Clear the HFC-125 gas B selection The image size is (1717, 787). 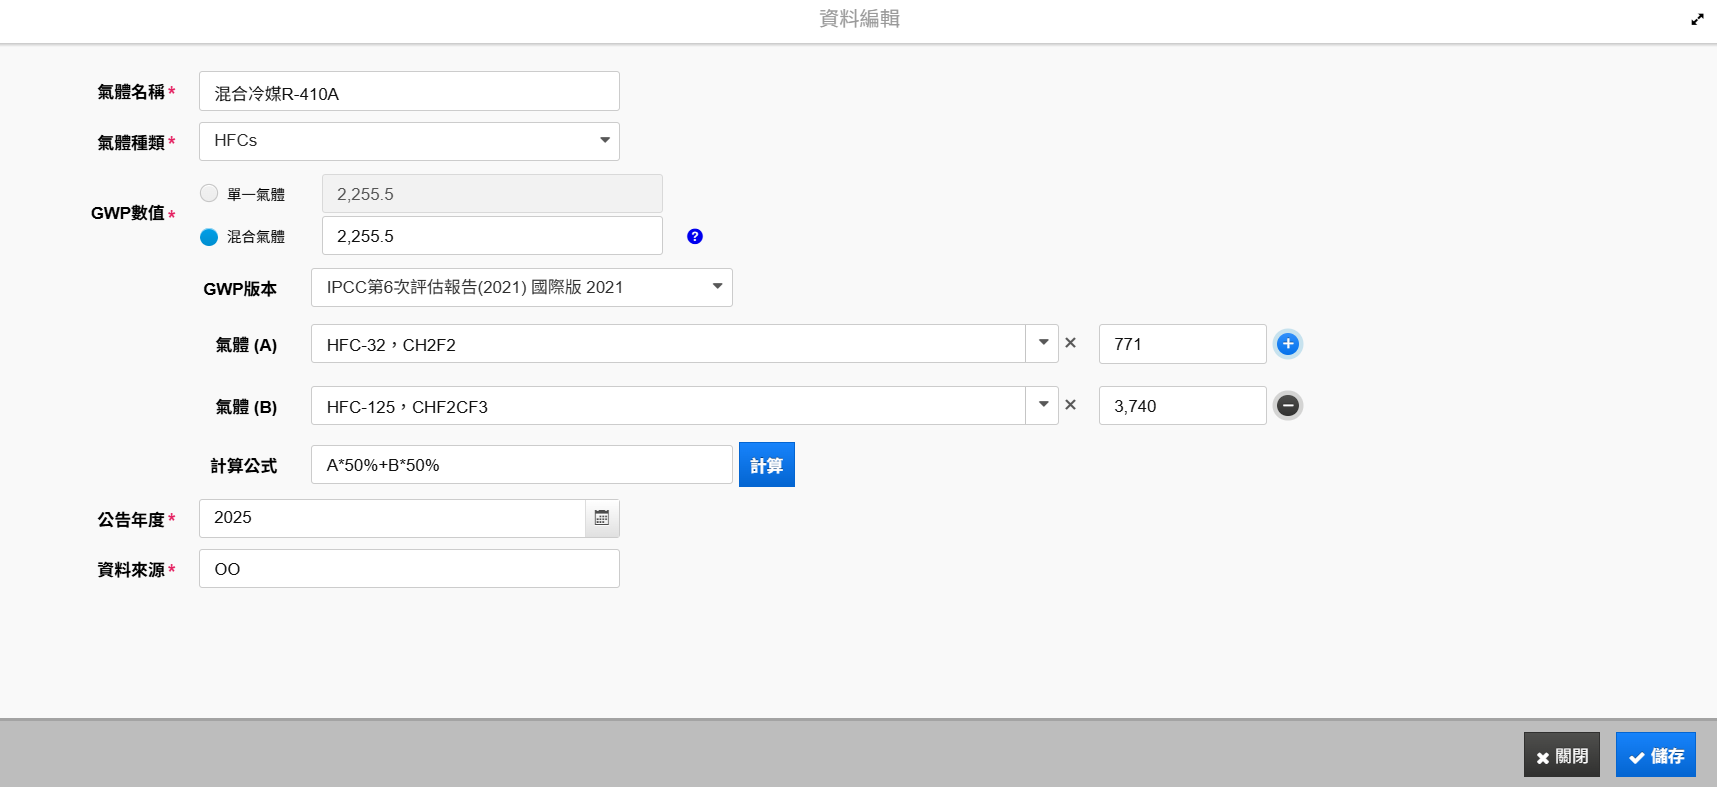[1071, 405]
